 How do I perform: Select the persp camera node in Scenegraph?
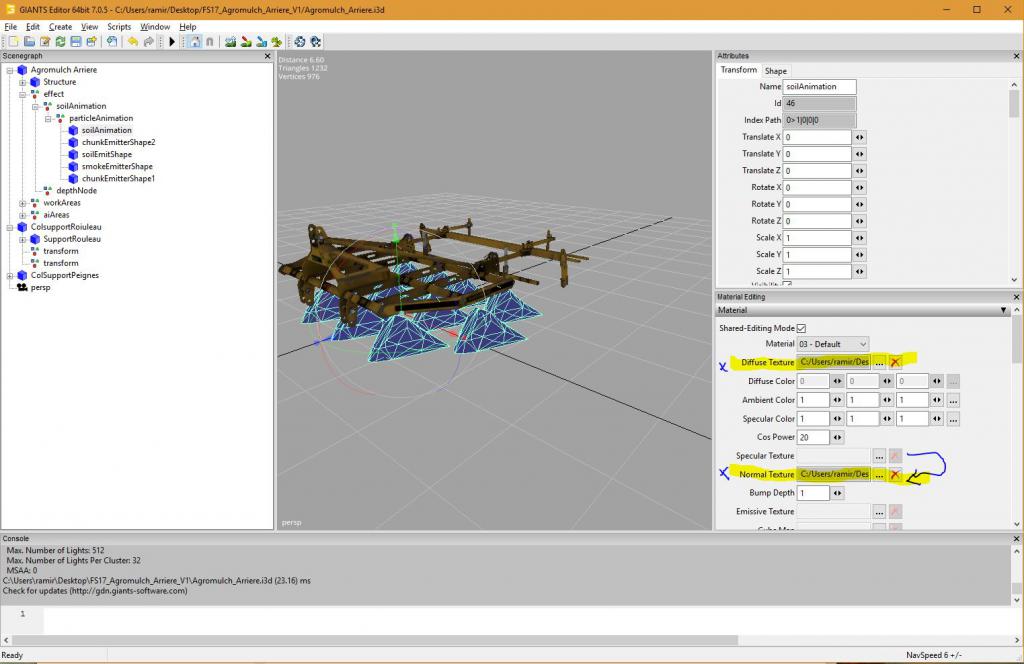(x=40, y=287)
